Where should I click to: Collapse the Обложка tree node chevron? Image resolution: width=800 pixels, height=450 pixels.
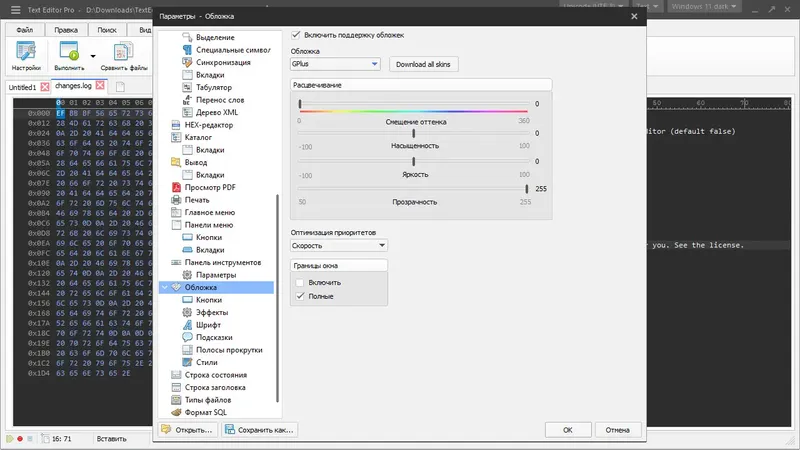pyautogui.click(x=165, y=287)
